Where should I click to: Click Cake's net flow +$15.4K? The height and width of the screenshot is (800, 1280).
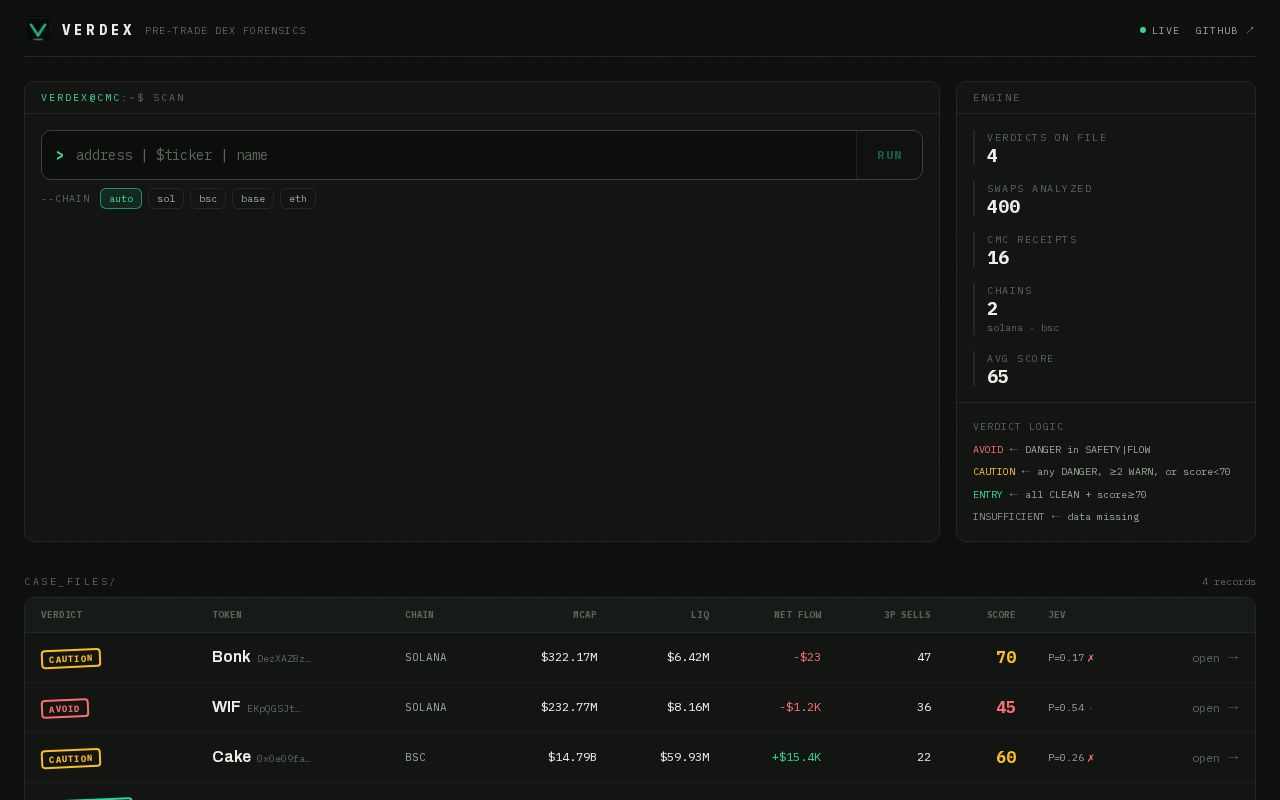pos(796,758)
